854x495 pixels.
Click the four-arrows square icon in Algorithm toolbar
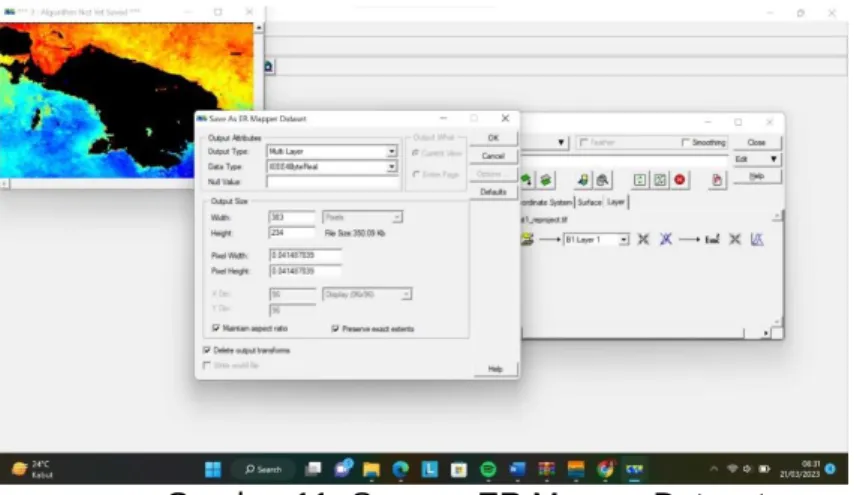tap(660, 180)
